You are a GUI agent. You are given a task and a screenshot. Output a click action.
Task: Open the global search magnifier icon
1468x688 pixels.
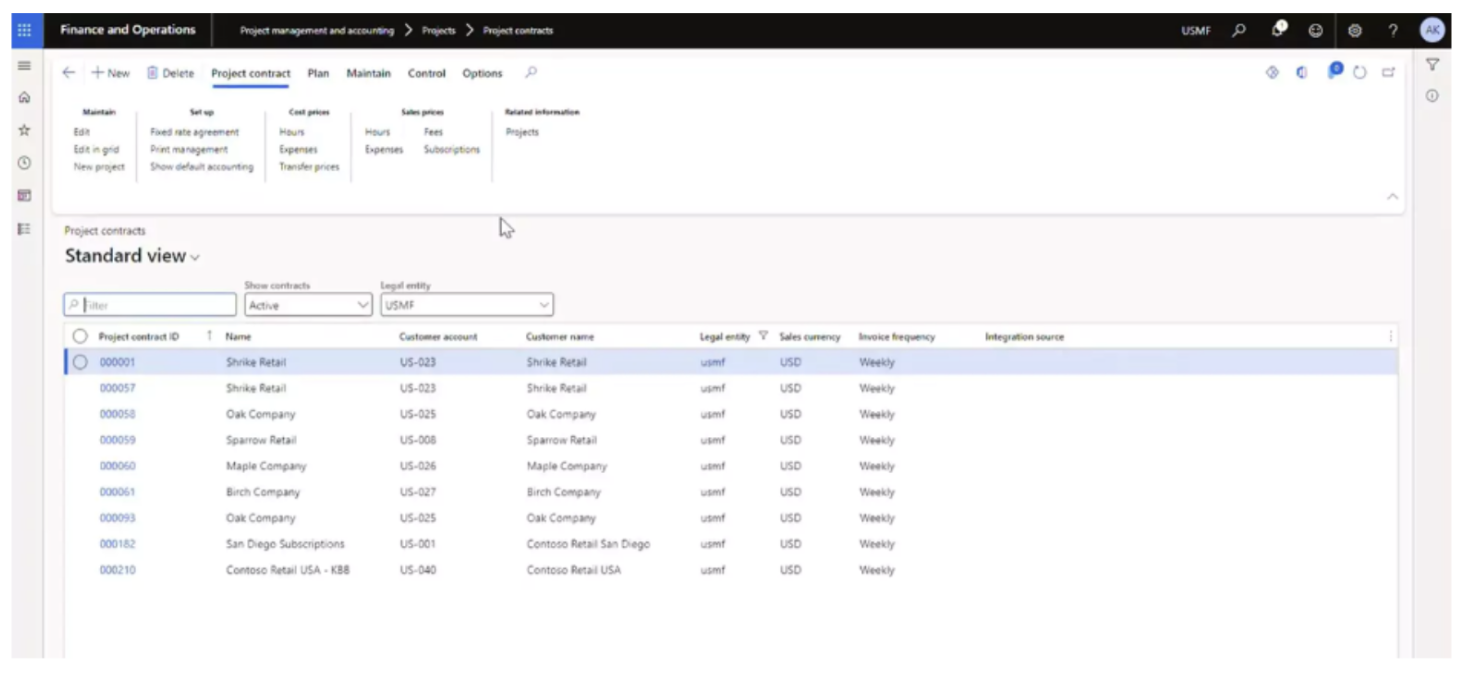[1238, 30]
